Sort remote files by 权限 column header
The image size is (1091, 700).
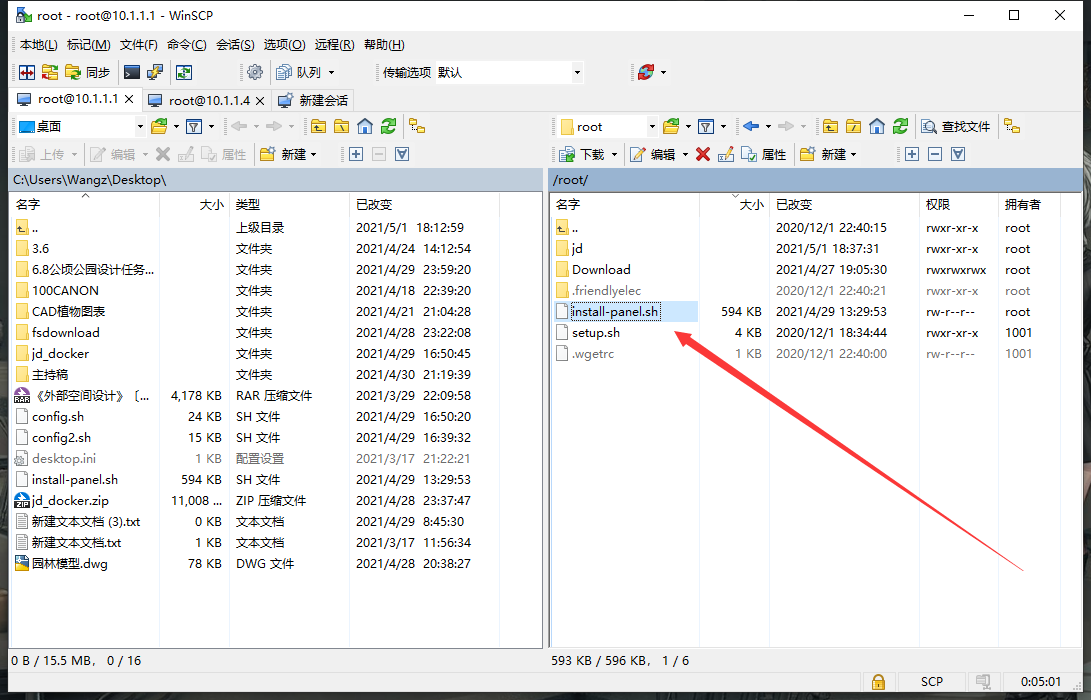coord(938,204)
